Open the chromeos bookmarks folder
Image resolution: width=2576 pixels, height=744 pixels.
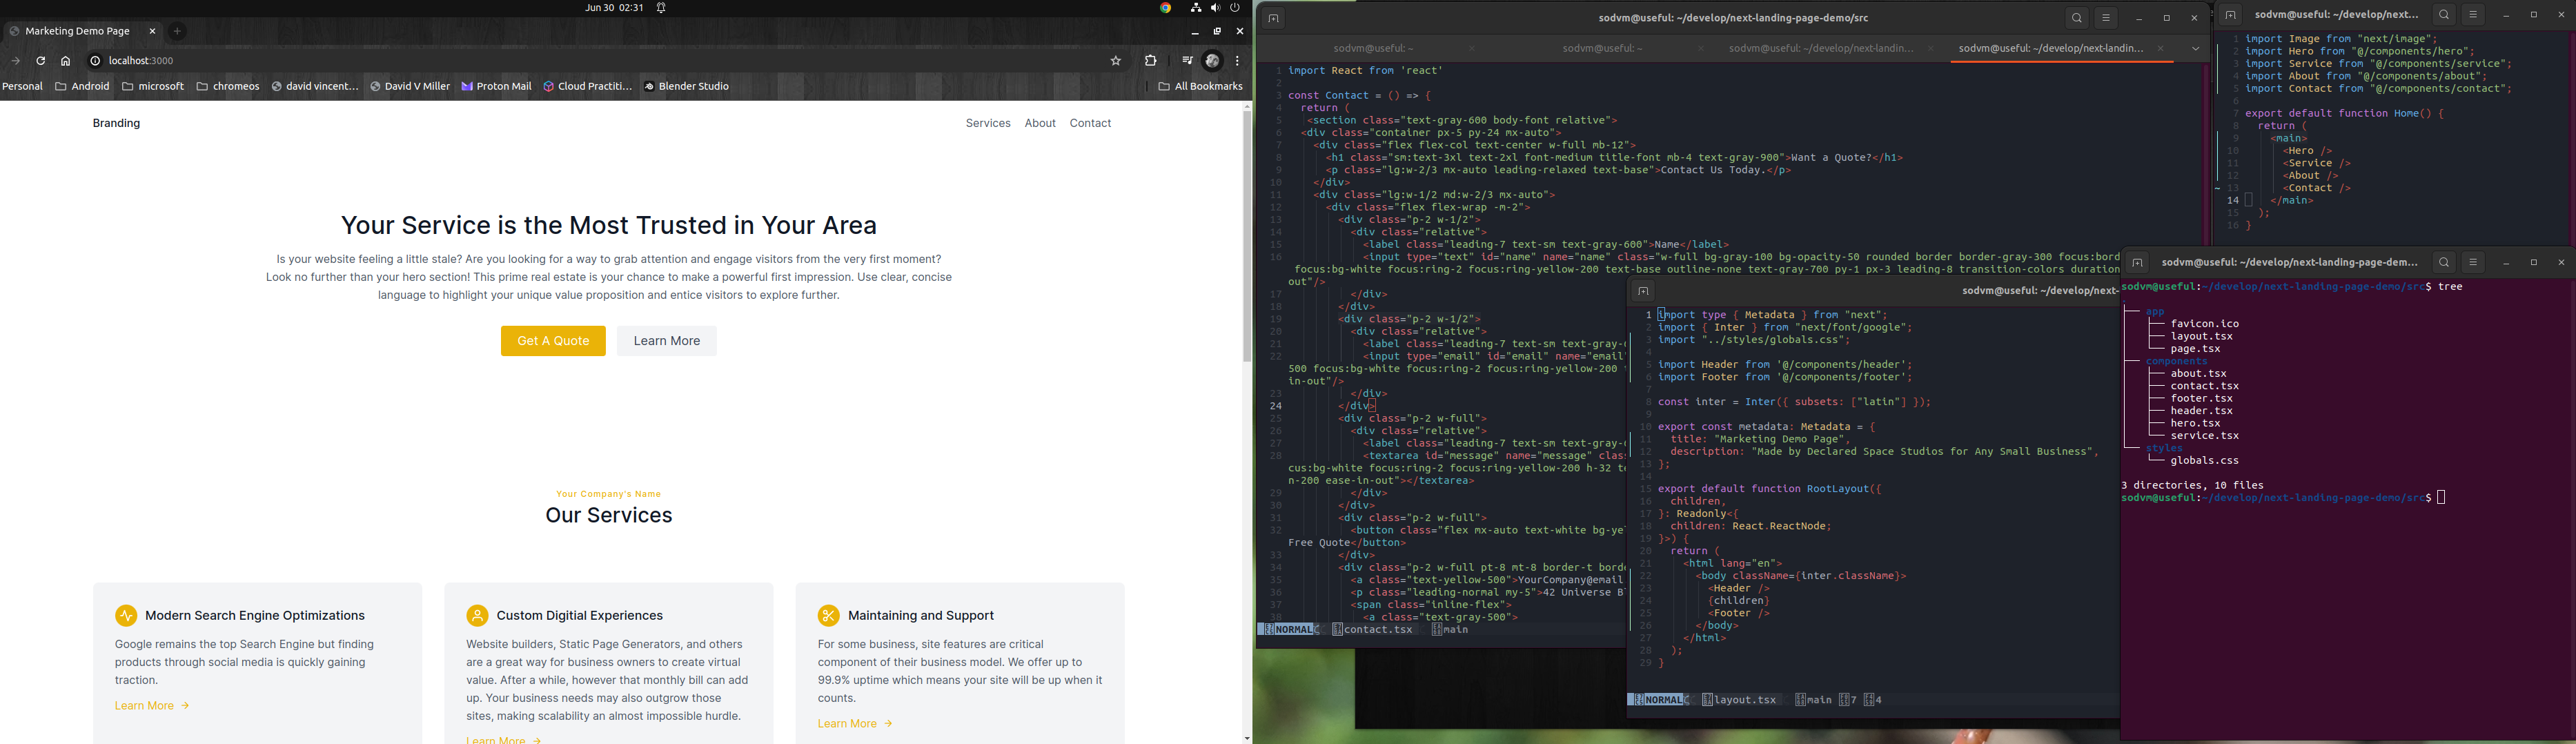point(228,87)
